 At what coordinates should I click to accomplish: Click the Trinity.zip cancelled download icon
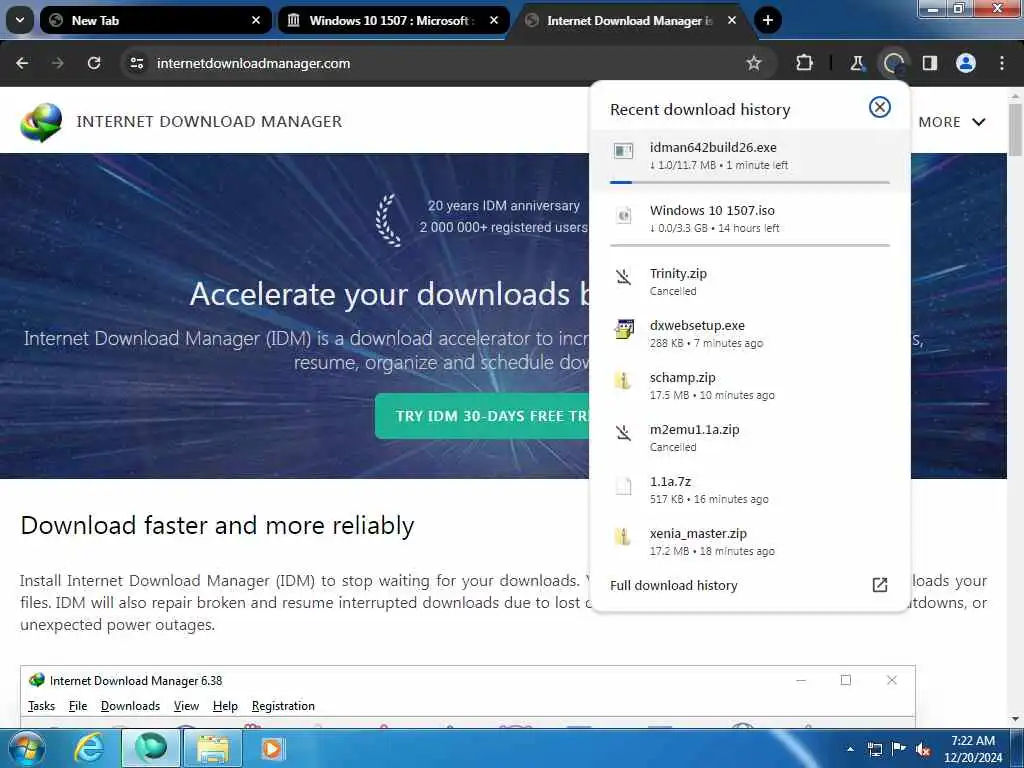[x=624, y=277]
